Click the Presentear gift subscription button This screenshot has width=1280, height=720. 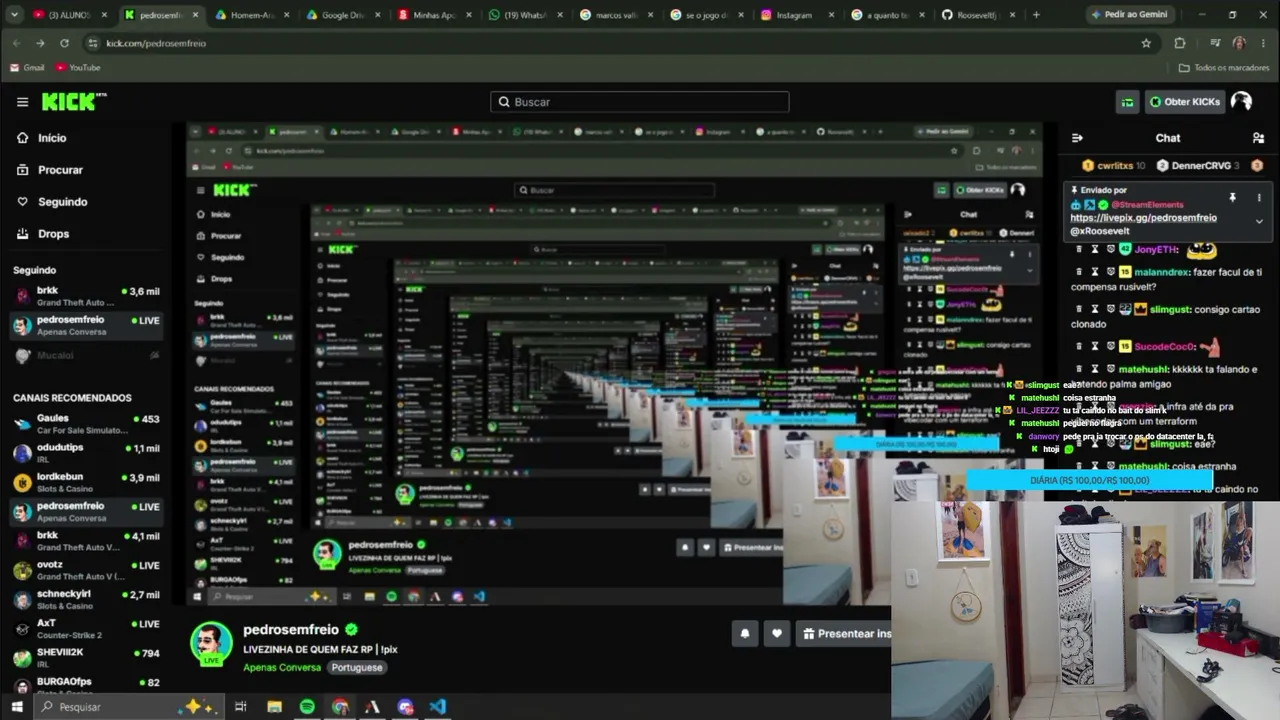[x=846, y=633]
